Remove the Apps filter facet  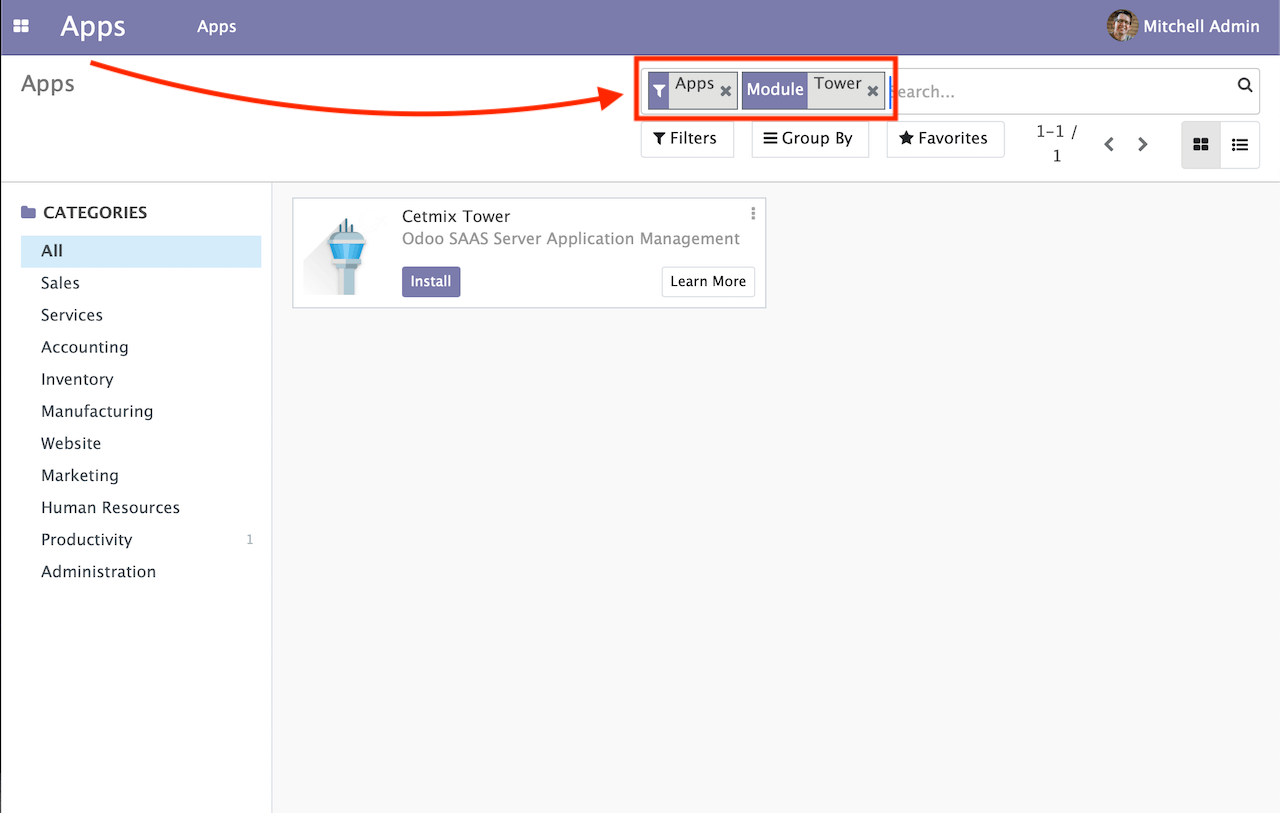(726, 91)
